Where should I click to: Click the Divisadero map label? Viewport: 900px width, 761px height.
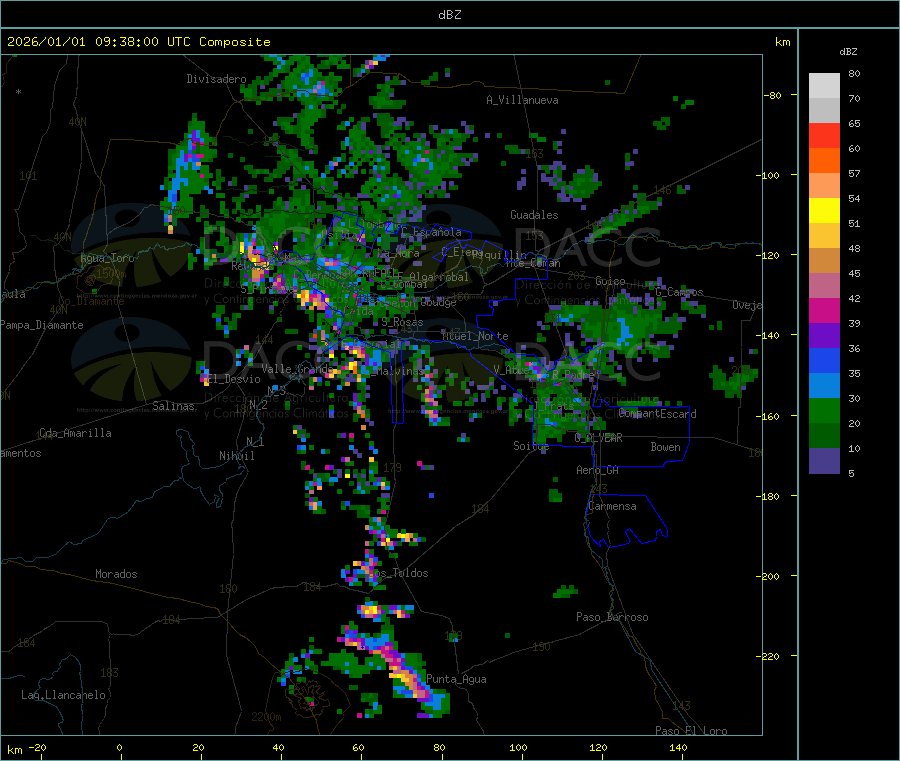pos(216,79)
